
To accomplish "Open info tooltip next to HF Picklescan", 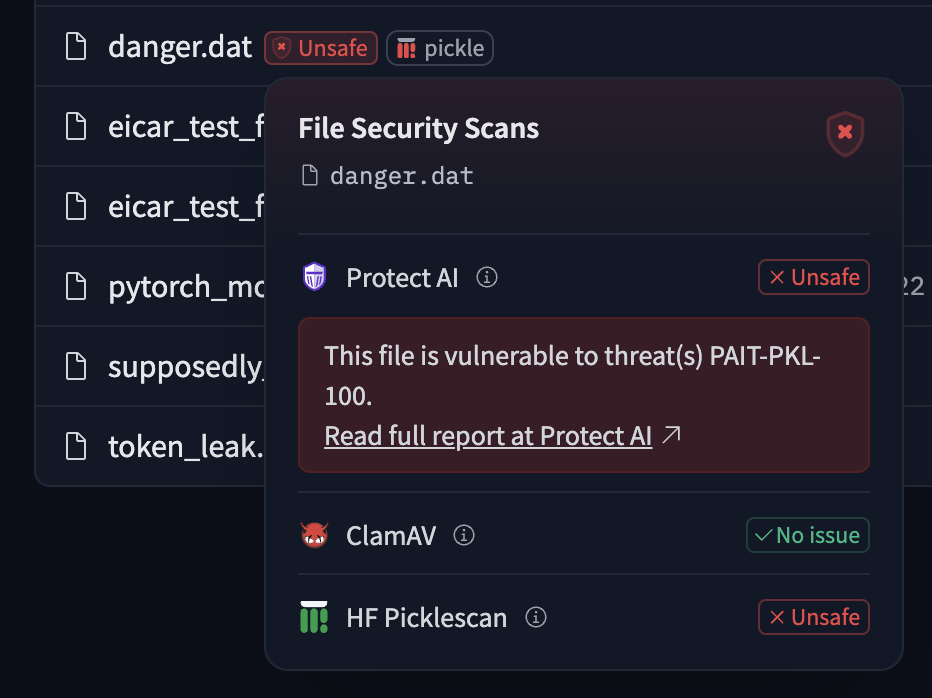I will [536, 617].
